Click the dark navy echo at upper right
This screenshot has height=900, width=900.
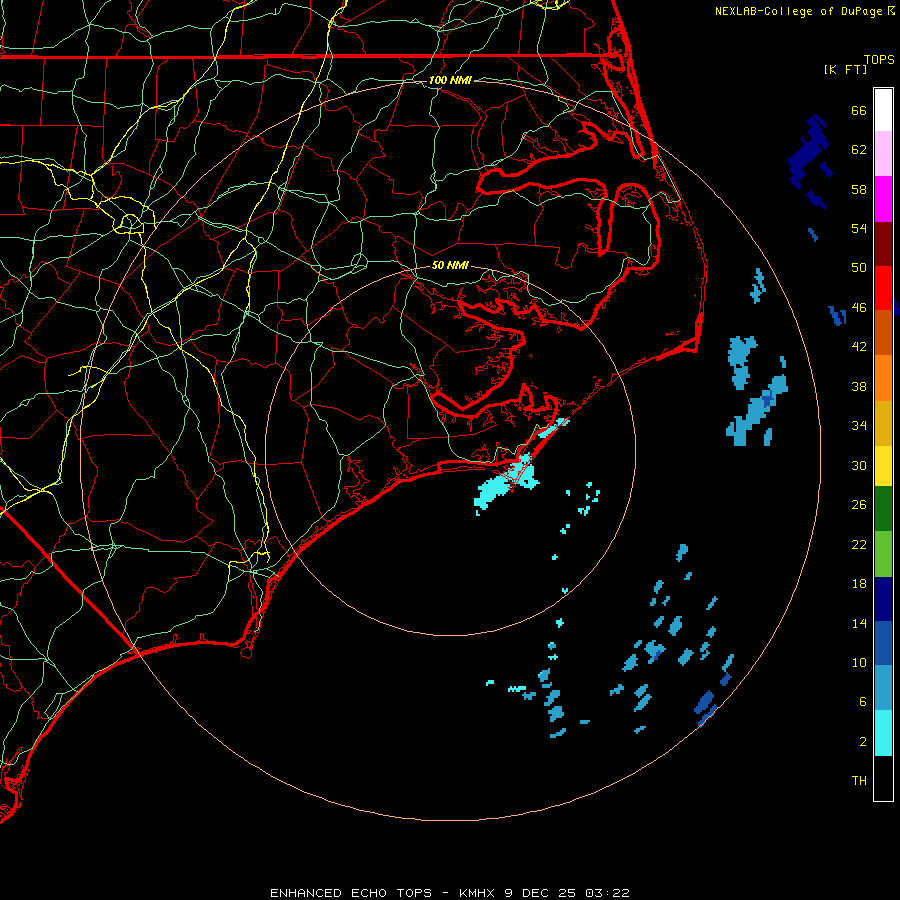coord(810,151)
